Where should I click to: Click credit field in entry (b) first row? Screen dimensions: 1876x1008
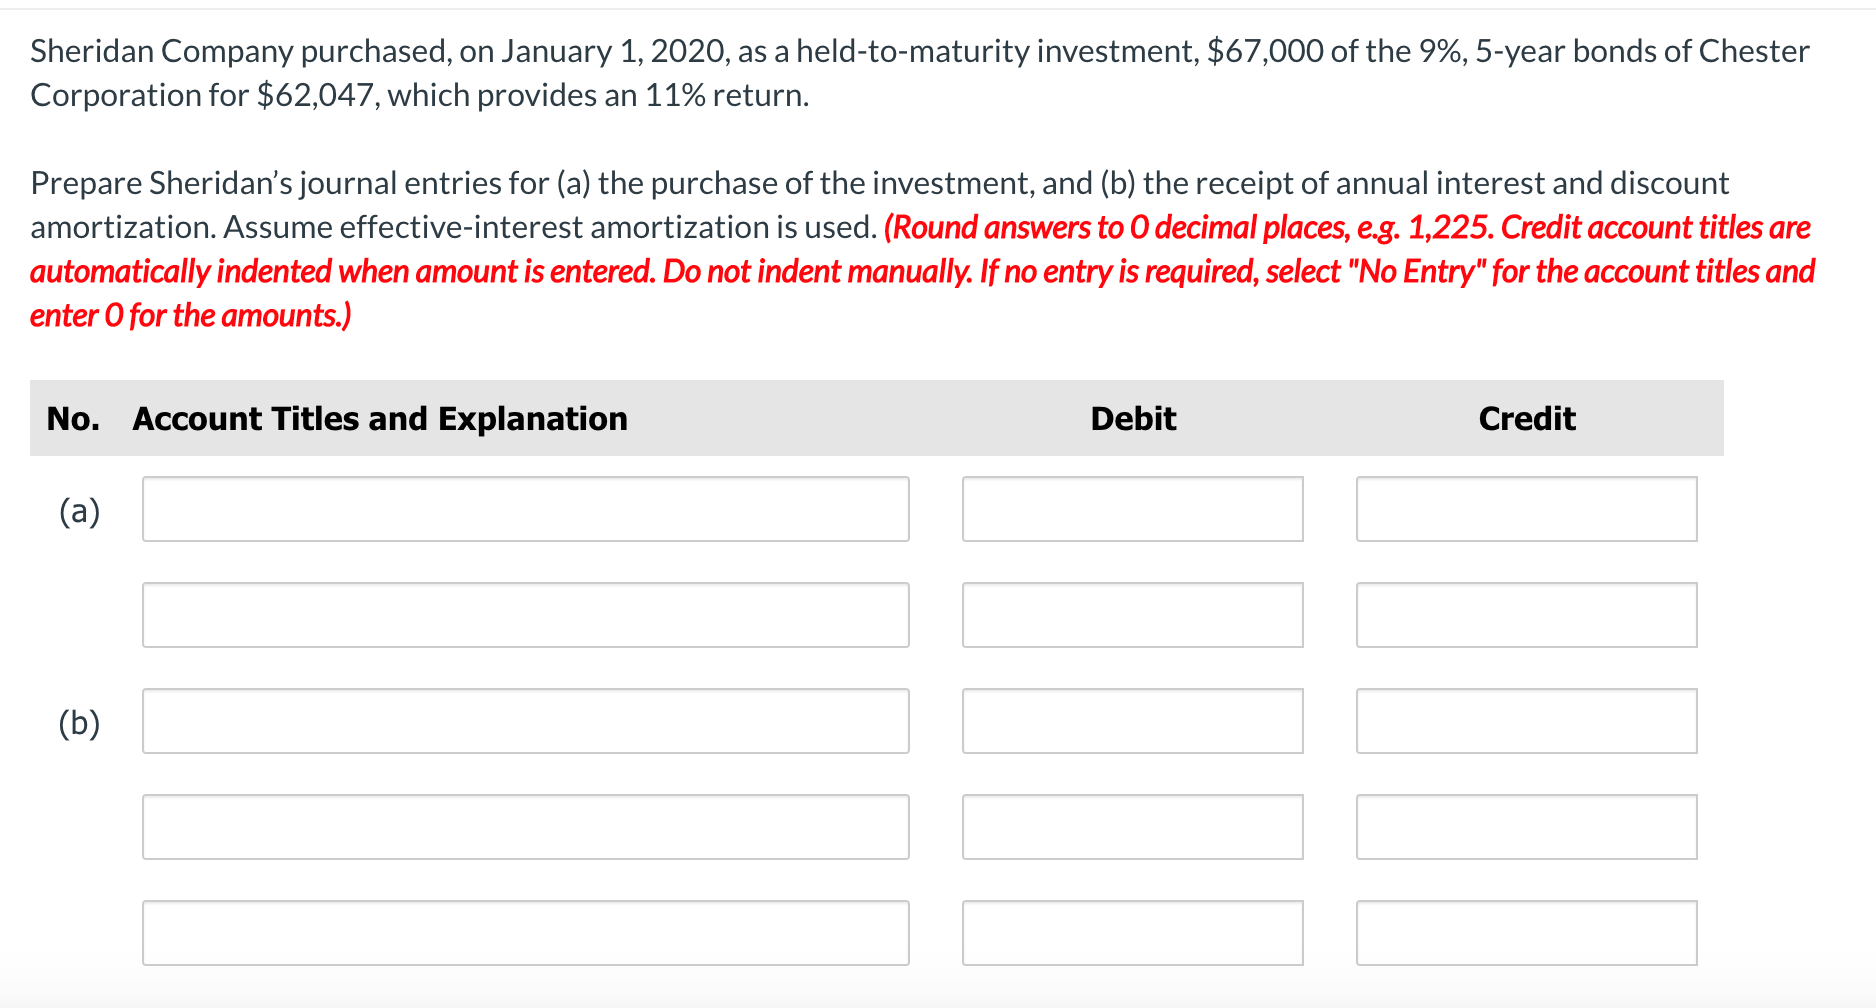(1526, 721)
